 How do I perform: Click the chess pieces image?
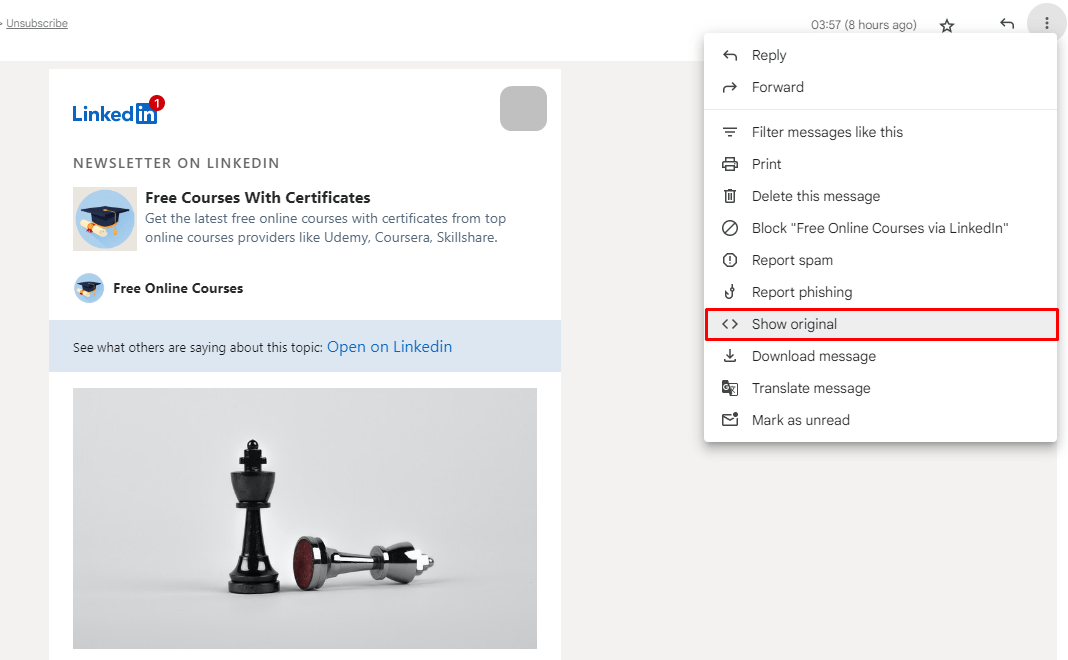304,518
